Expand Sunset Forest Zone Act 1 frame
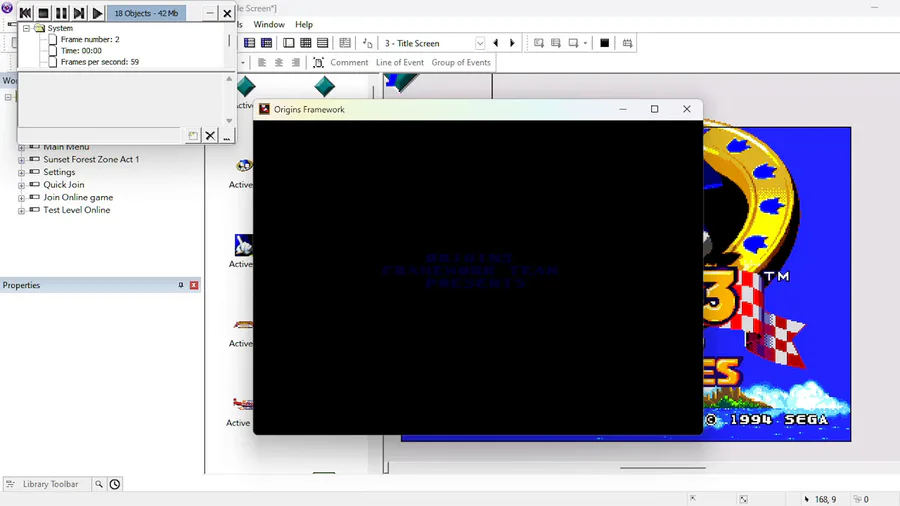The height and width of the screenshot is (506, 900). point(21,160)
